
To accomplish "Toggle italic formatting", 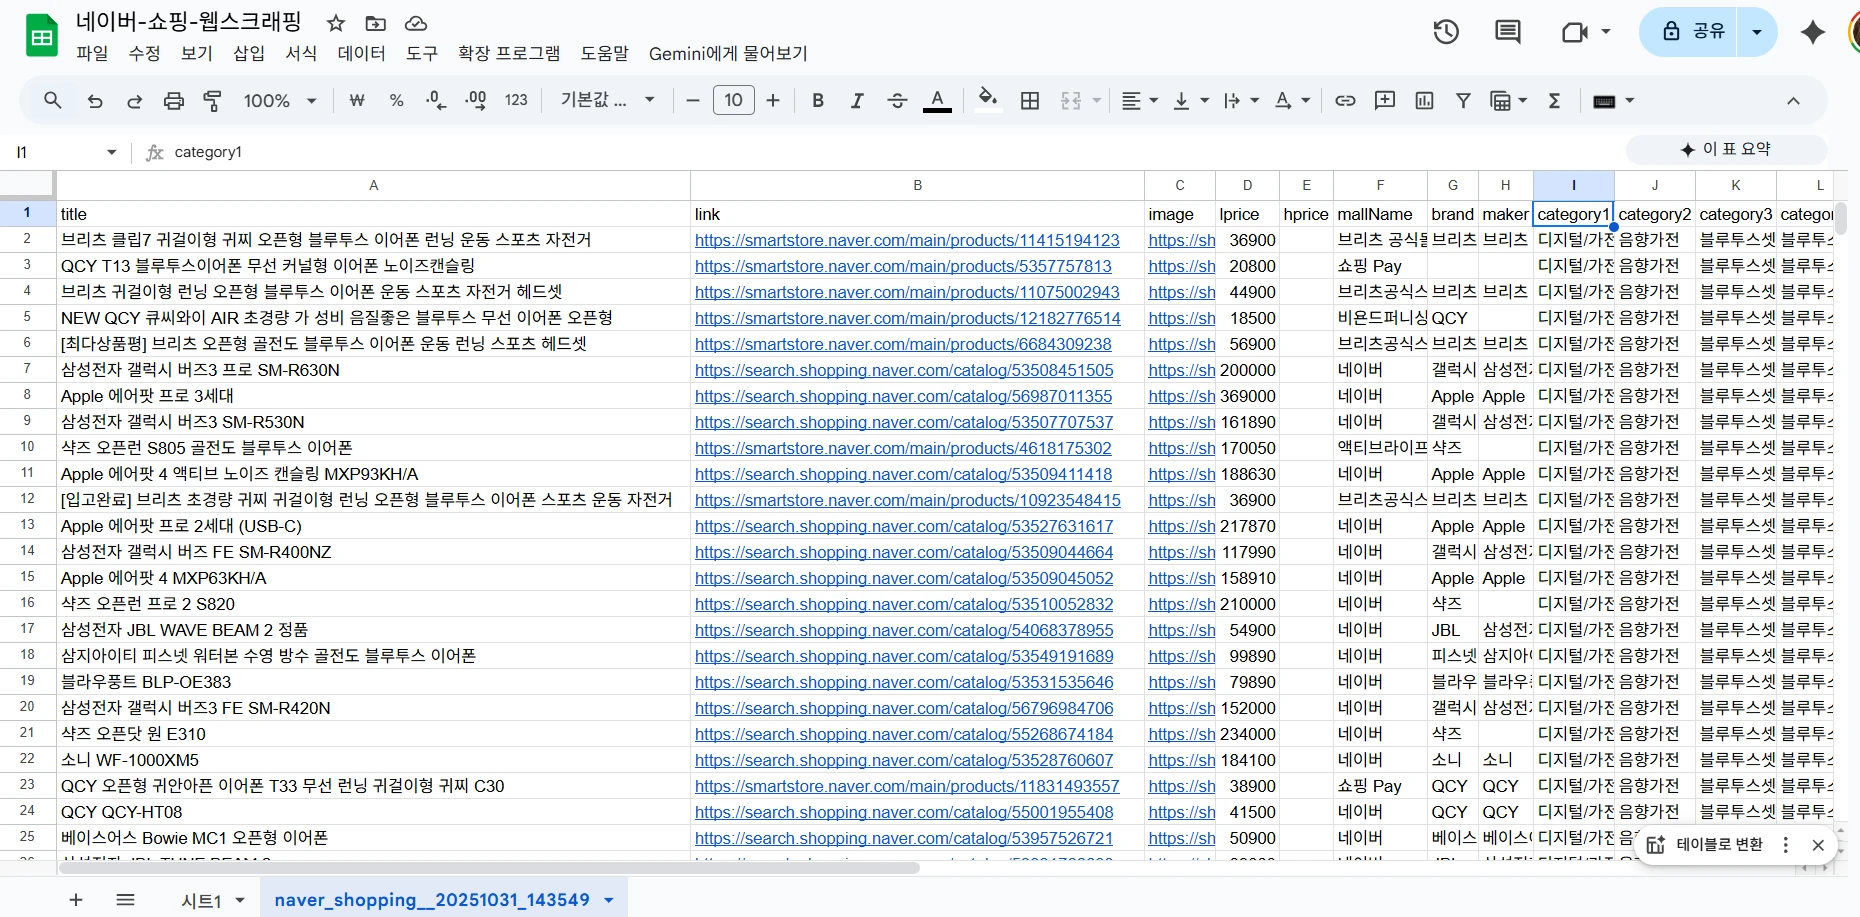I will [x=857, y=101].
